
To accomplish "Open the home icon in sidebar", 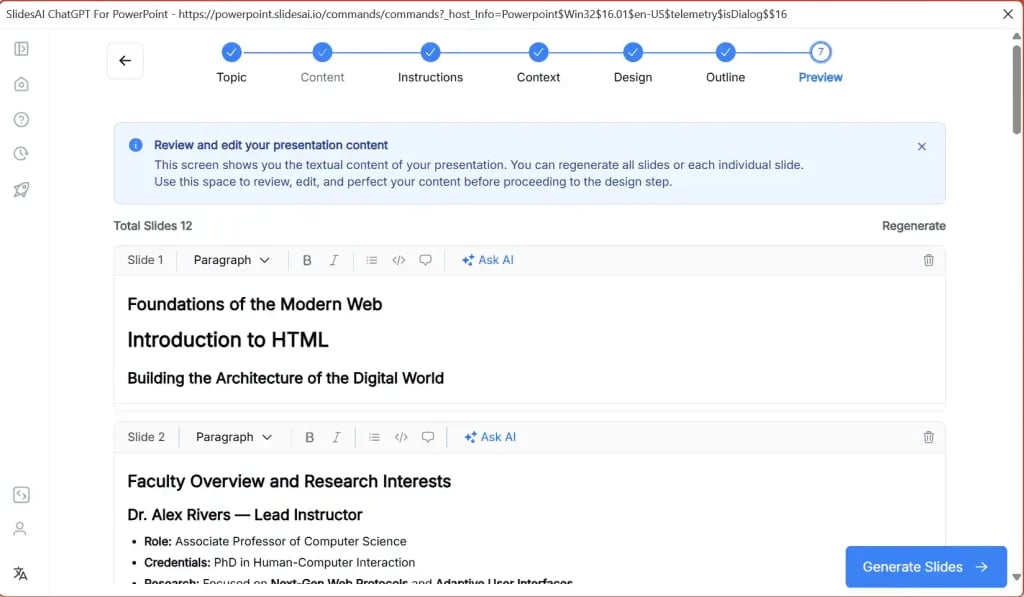I will 21,84.
